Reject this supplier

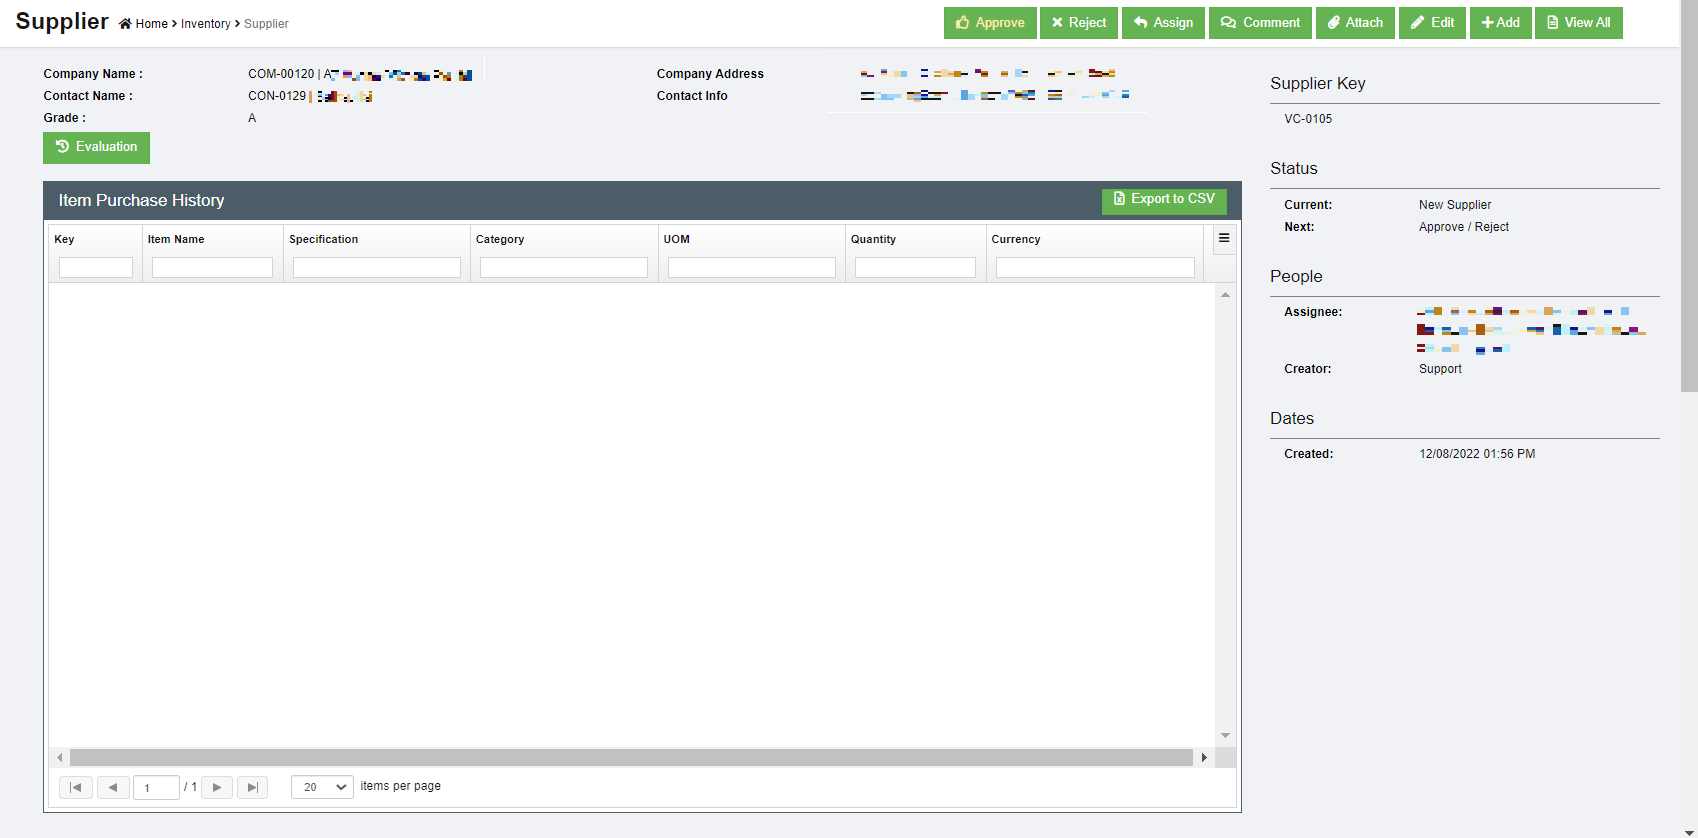[1078, 23]
